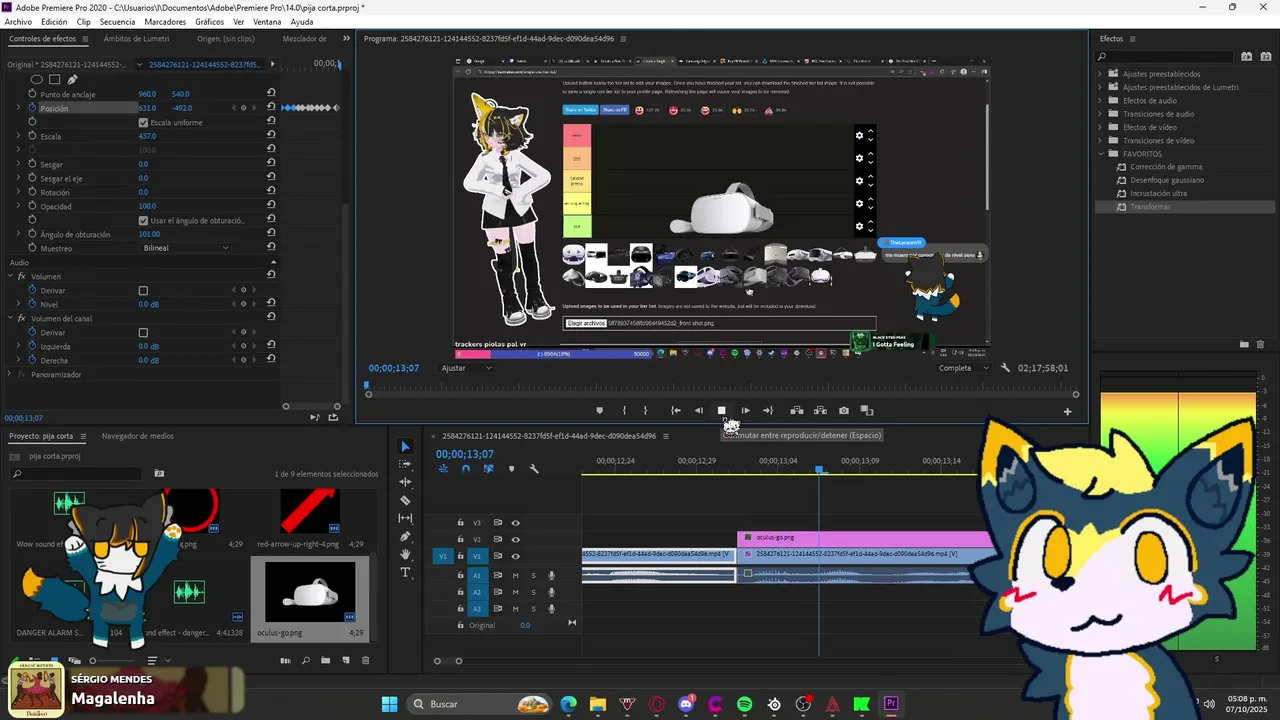
Task: Open Secuencia menu
Action: [x=117, y=21]
